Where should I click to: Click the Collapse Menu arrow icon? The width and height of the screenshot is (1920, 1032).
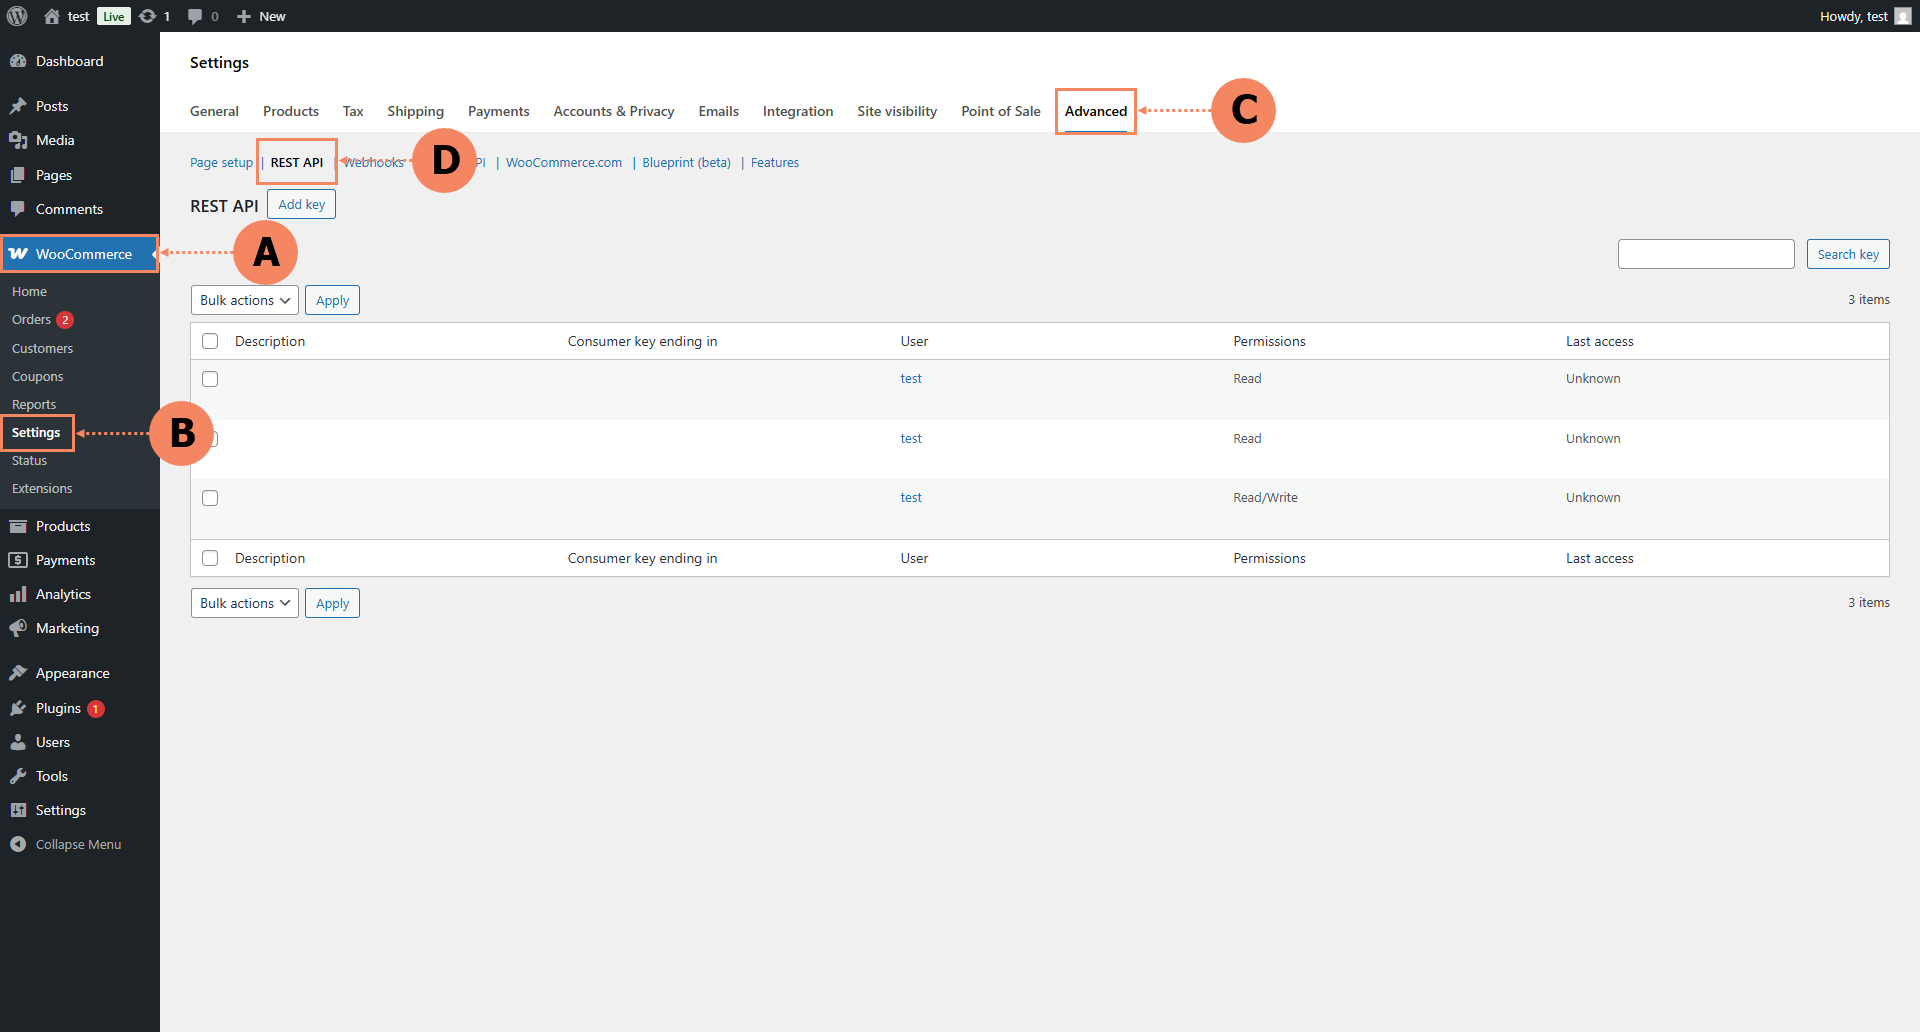point(18,844)
